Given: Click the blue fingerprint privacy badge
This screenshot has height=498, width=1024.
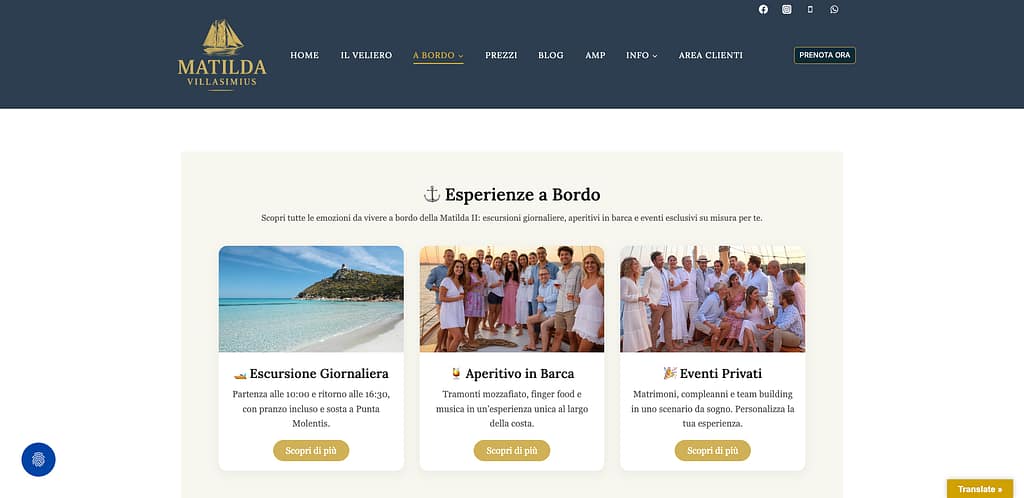Looking at the screenshot, I should coord(39,459).
